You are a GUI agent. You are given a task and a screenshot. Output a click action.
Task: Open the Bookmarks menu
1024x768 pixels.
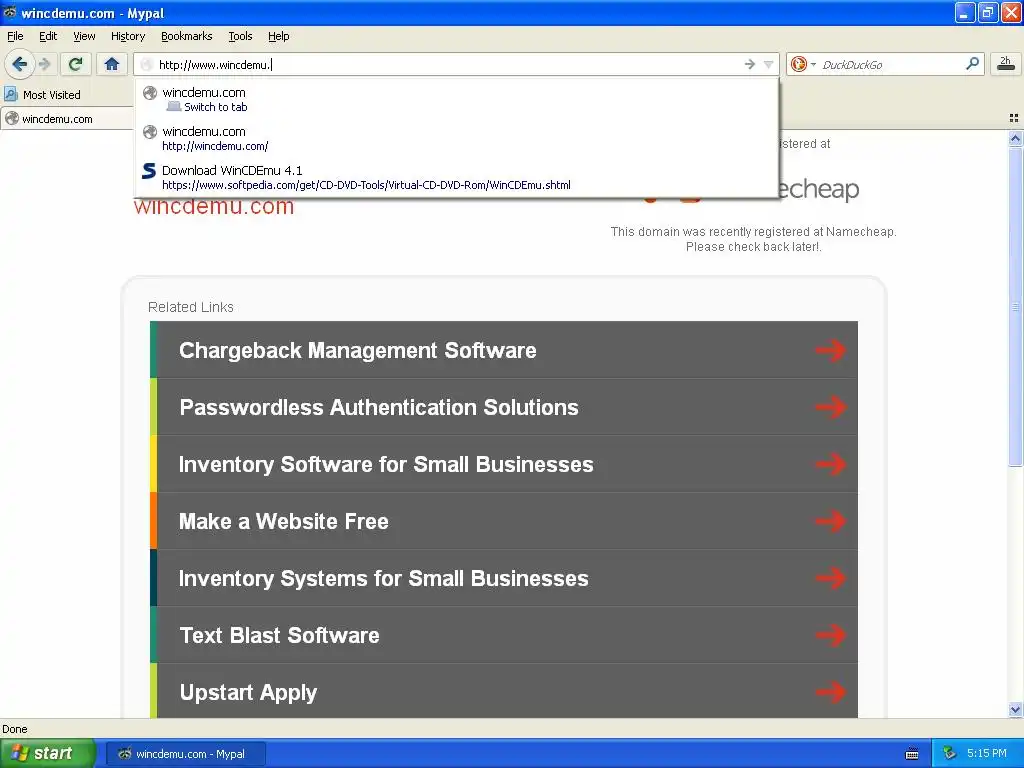[186, 36]
